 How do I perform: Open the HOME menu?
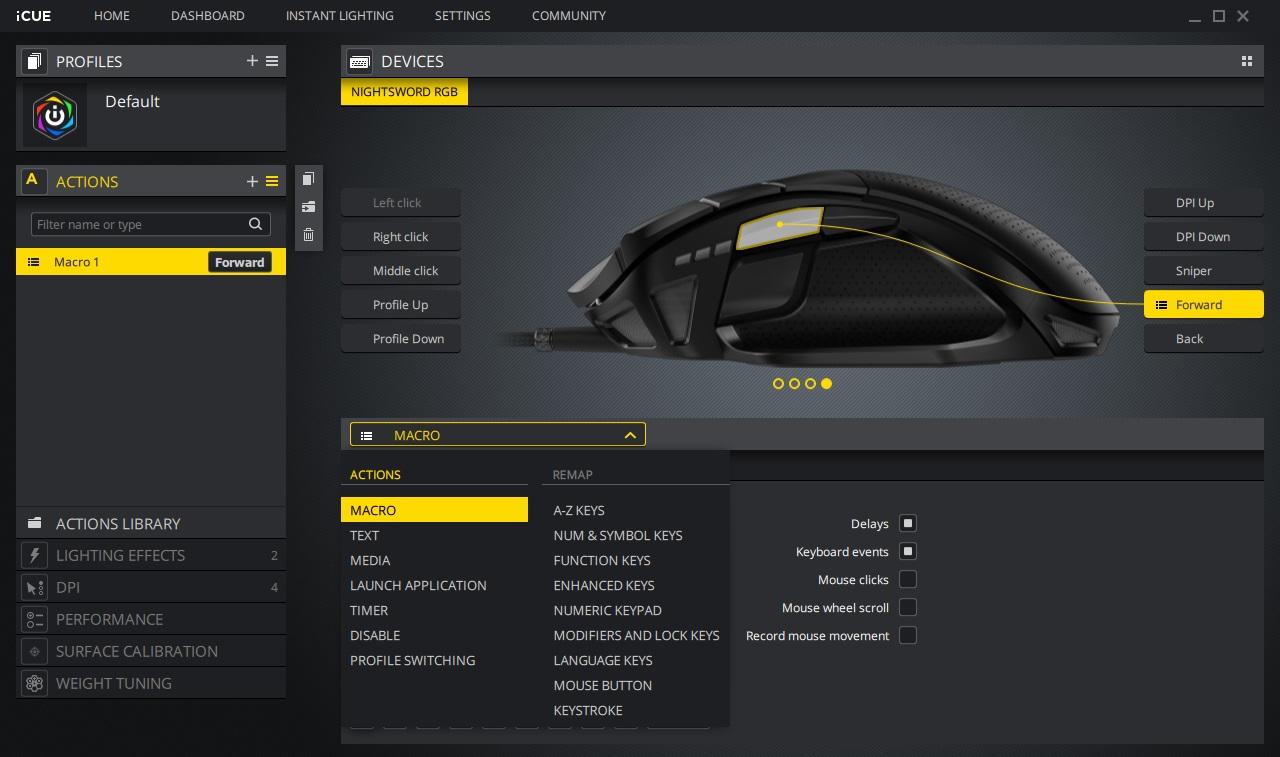pos(112,16)
